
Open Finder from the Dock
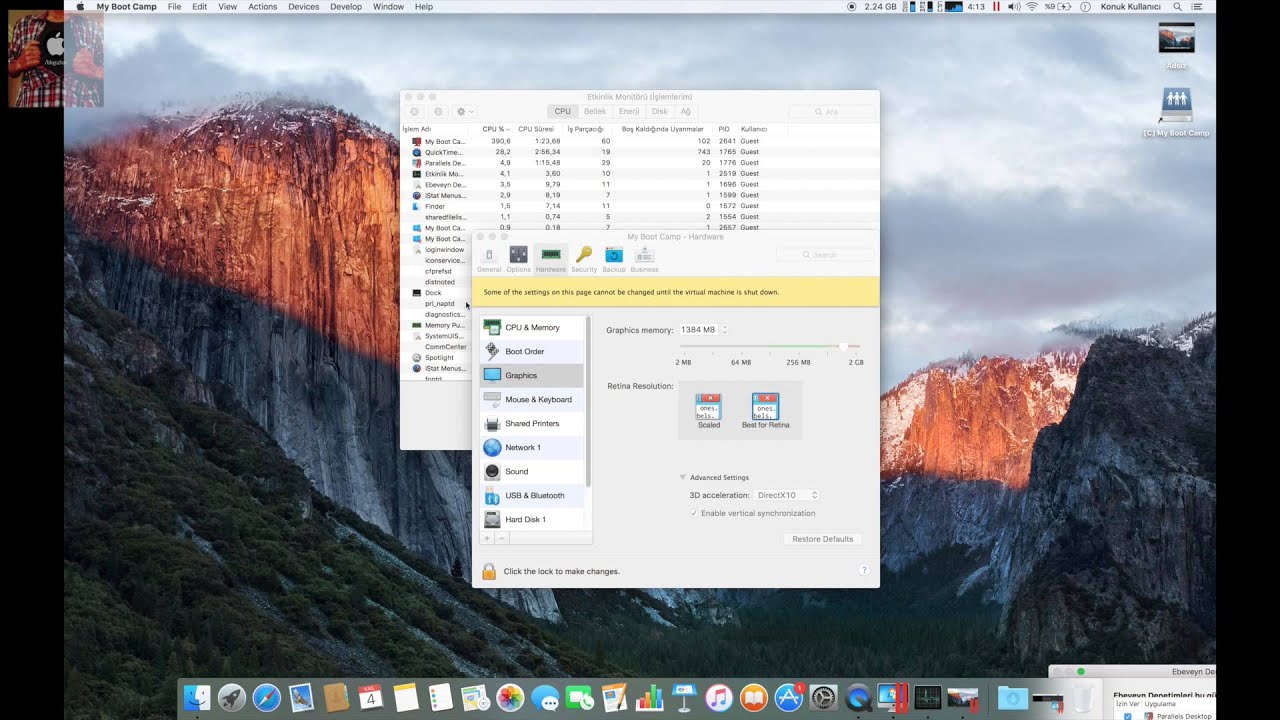[198, 697]
